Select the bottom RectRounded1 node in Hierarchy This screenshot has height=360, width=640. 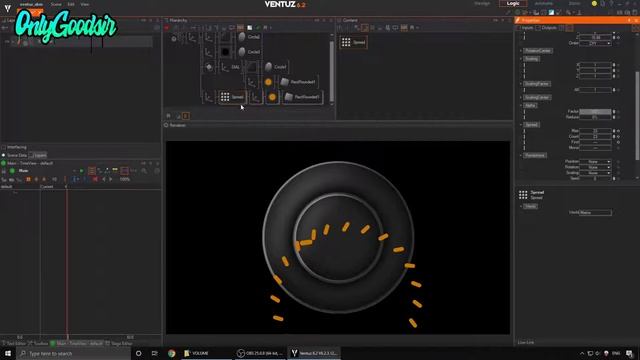(302, 97)
